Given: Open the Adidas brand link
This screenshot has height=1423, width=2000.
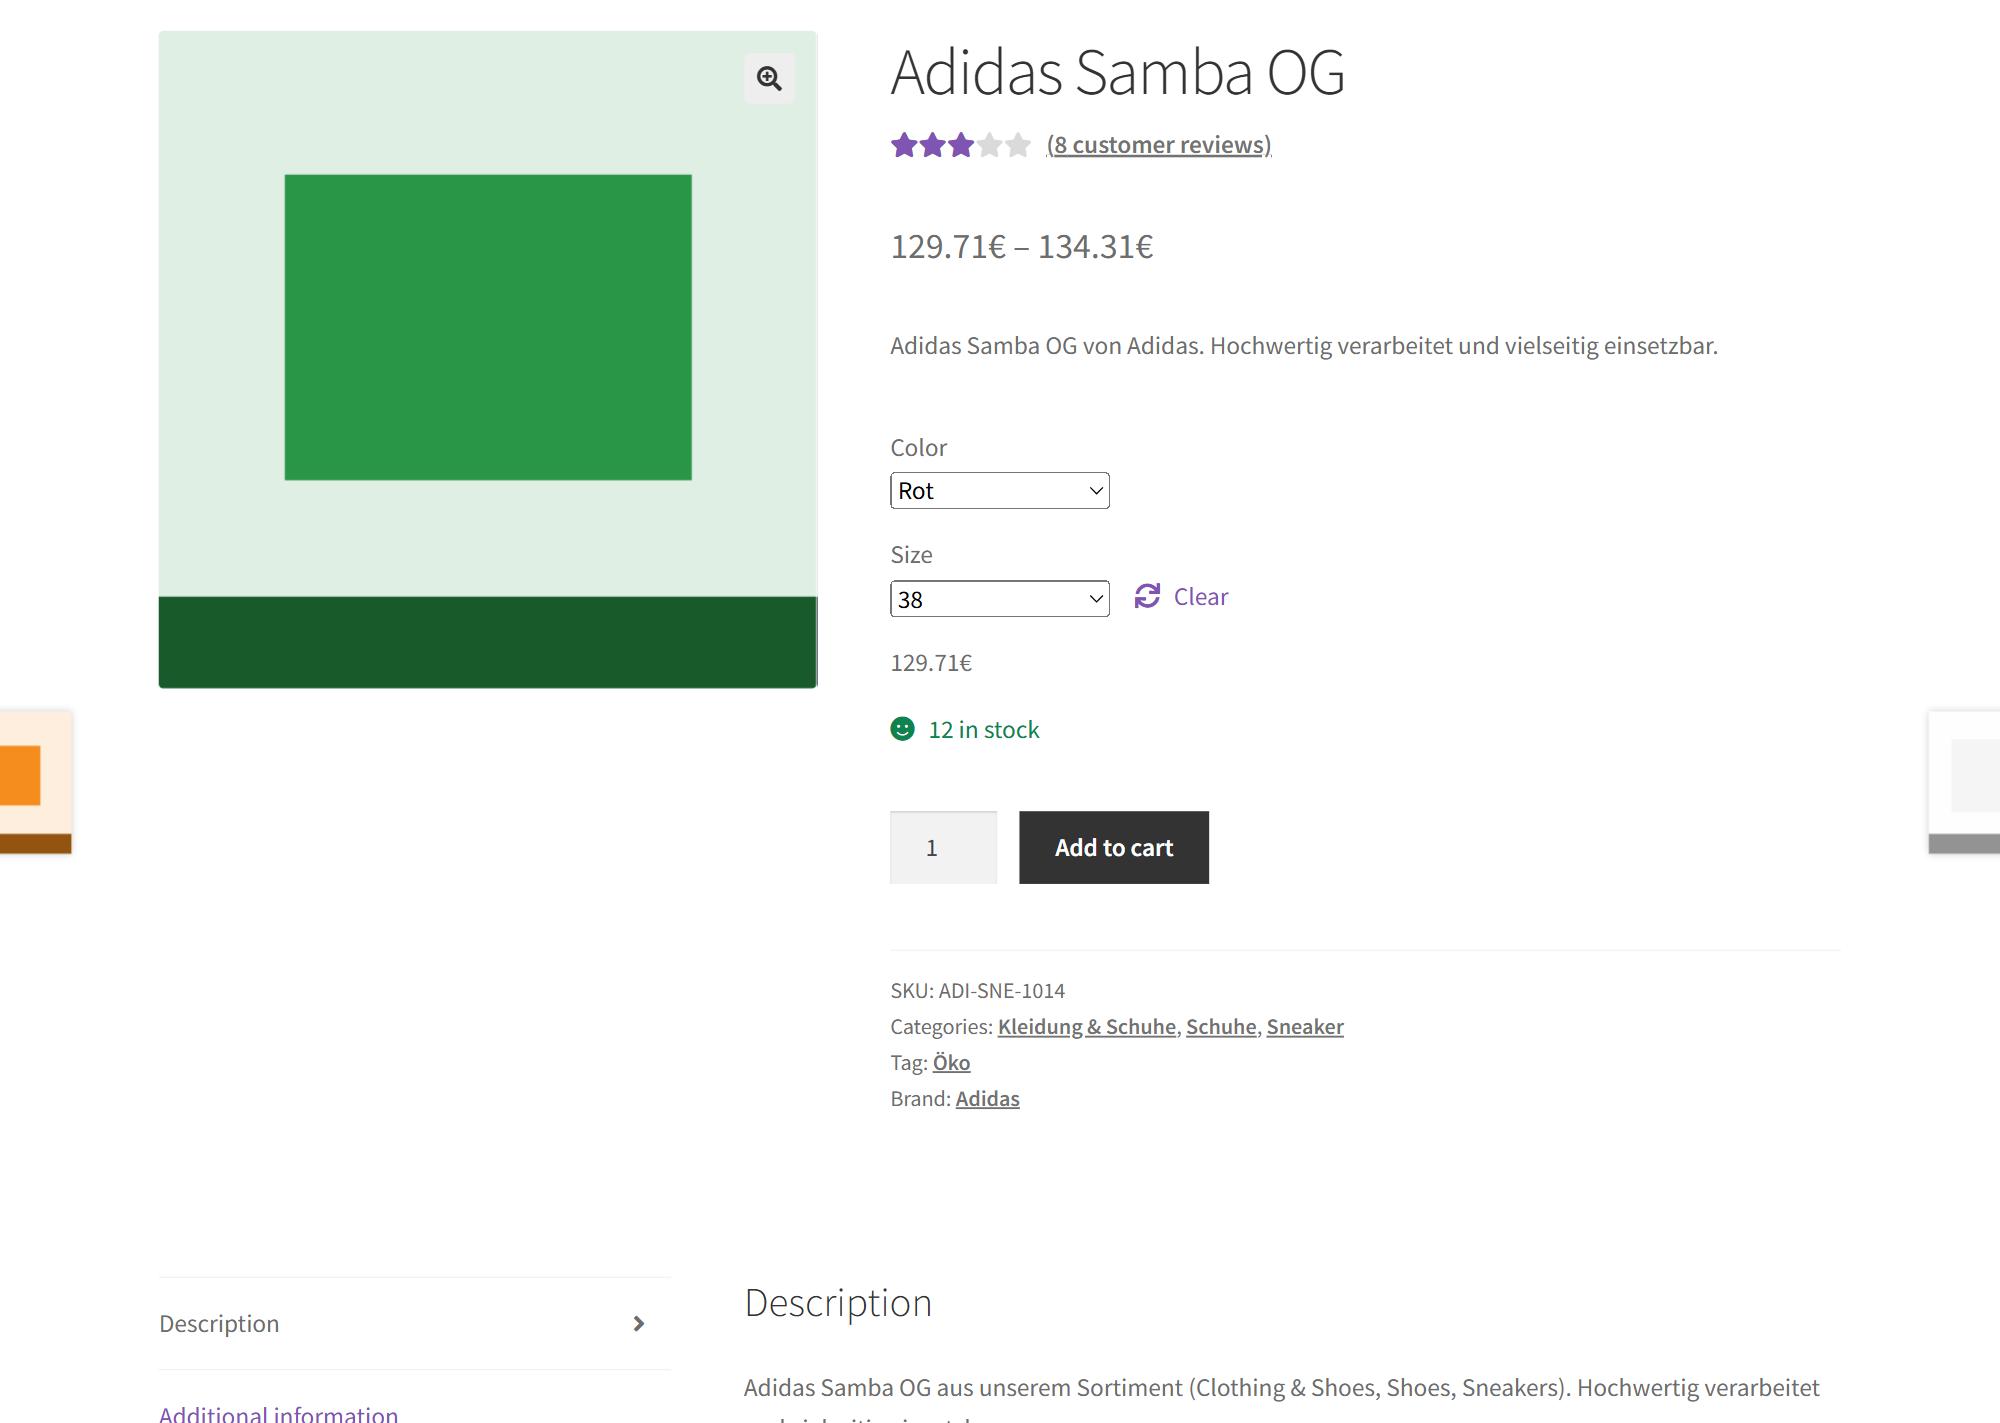Looking at the screenshot, I should [987, 1099].
